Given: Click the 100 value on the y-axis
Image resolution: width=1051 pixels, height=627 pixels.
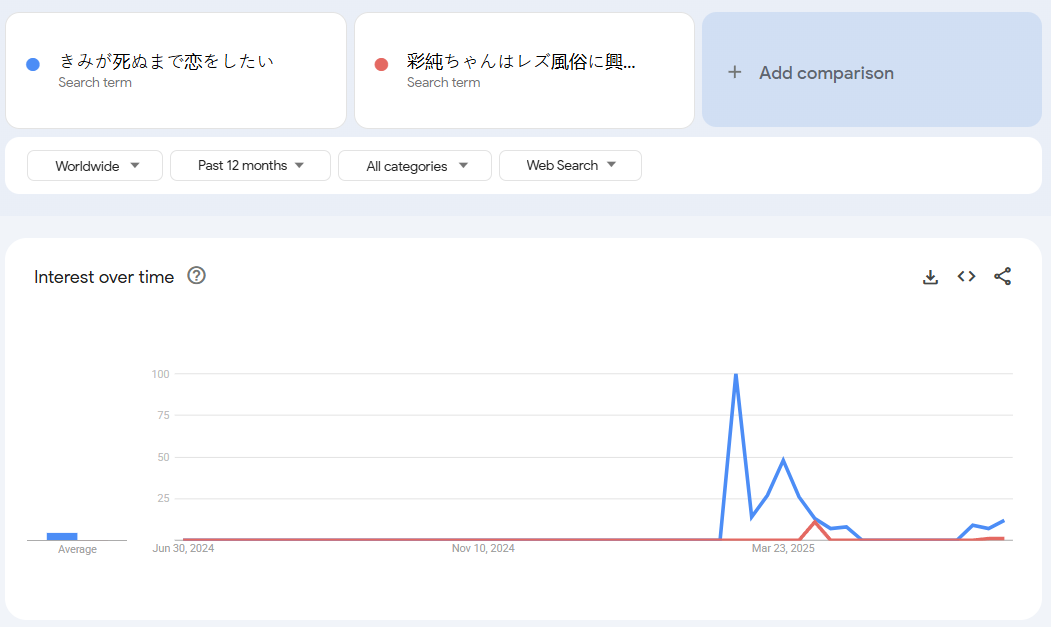Looking at the screenshot, I should tap(160, 374).
